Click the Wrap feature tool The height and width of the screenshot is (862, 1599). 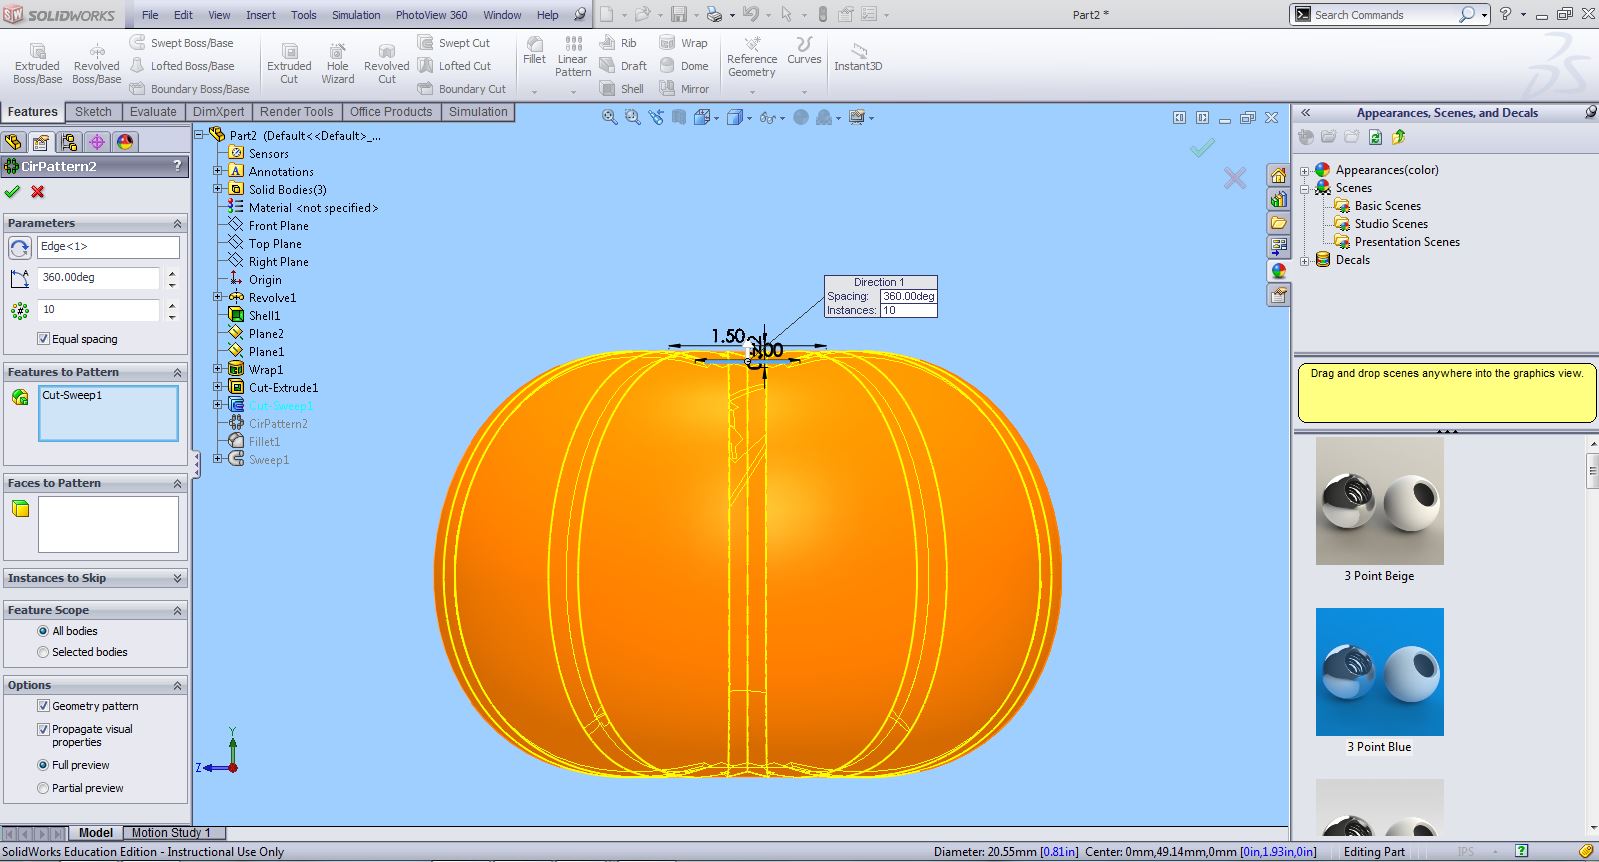[x=684, y=43]
